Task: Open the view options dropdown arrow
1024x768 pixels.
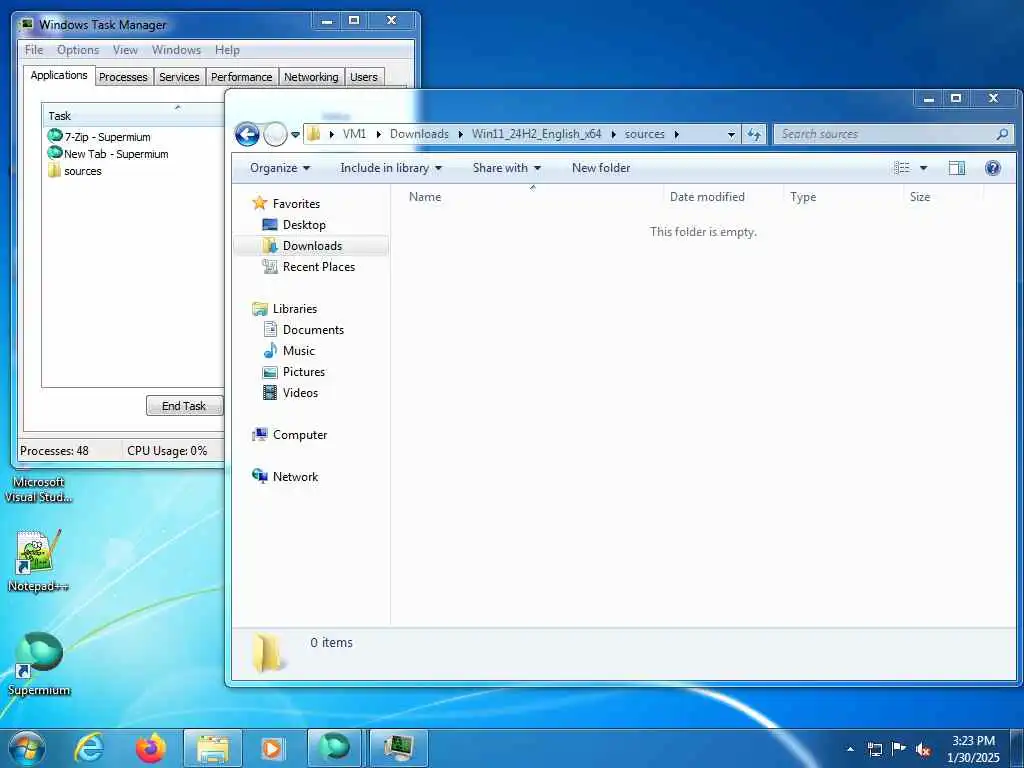Action: tap(923, 168)
